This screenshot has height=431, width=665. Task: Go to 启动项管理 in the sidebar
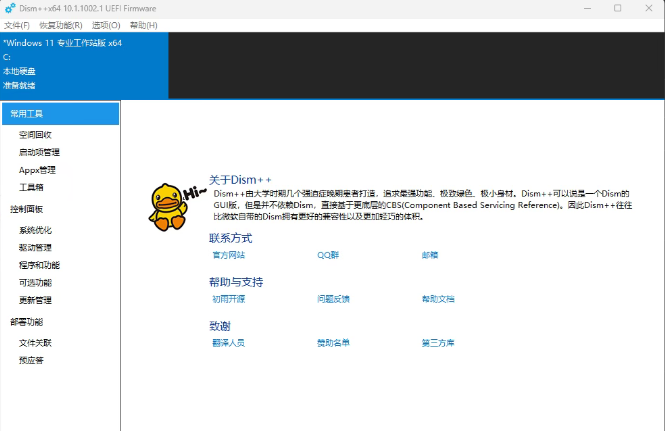tap(39, 152)
